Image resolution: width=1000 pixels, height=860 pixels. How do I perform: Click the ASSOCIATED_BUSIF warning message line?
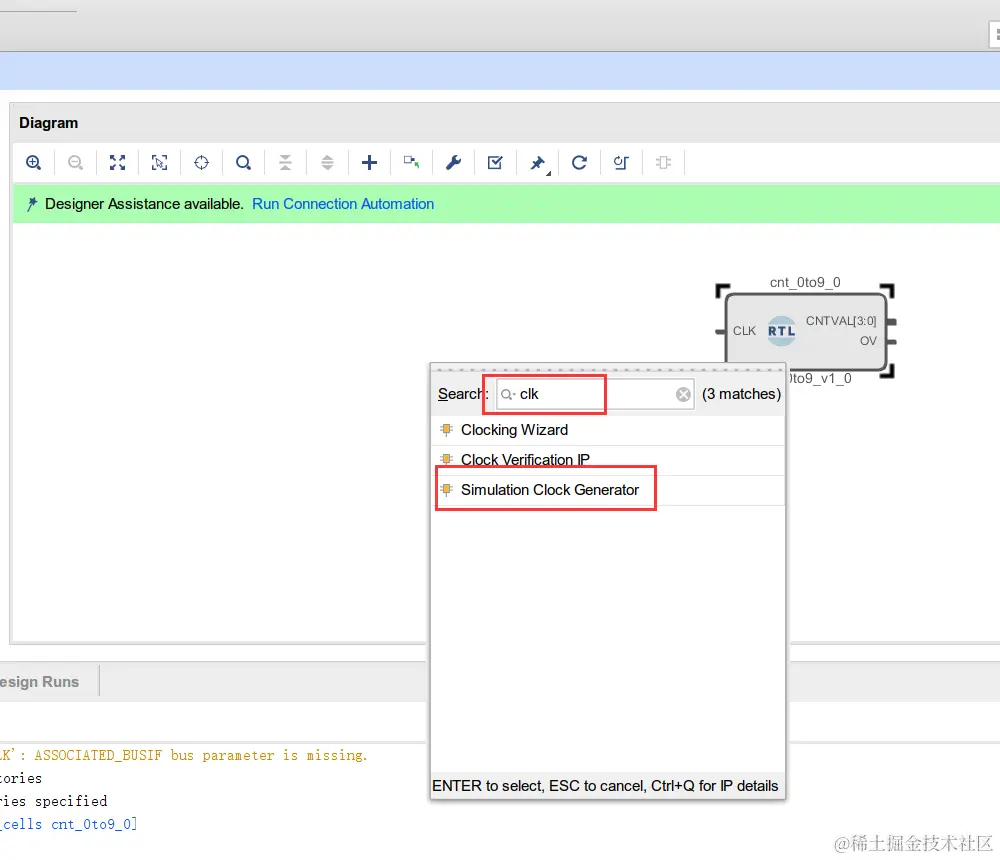(x=184, y=755)
